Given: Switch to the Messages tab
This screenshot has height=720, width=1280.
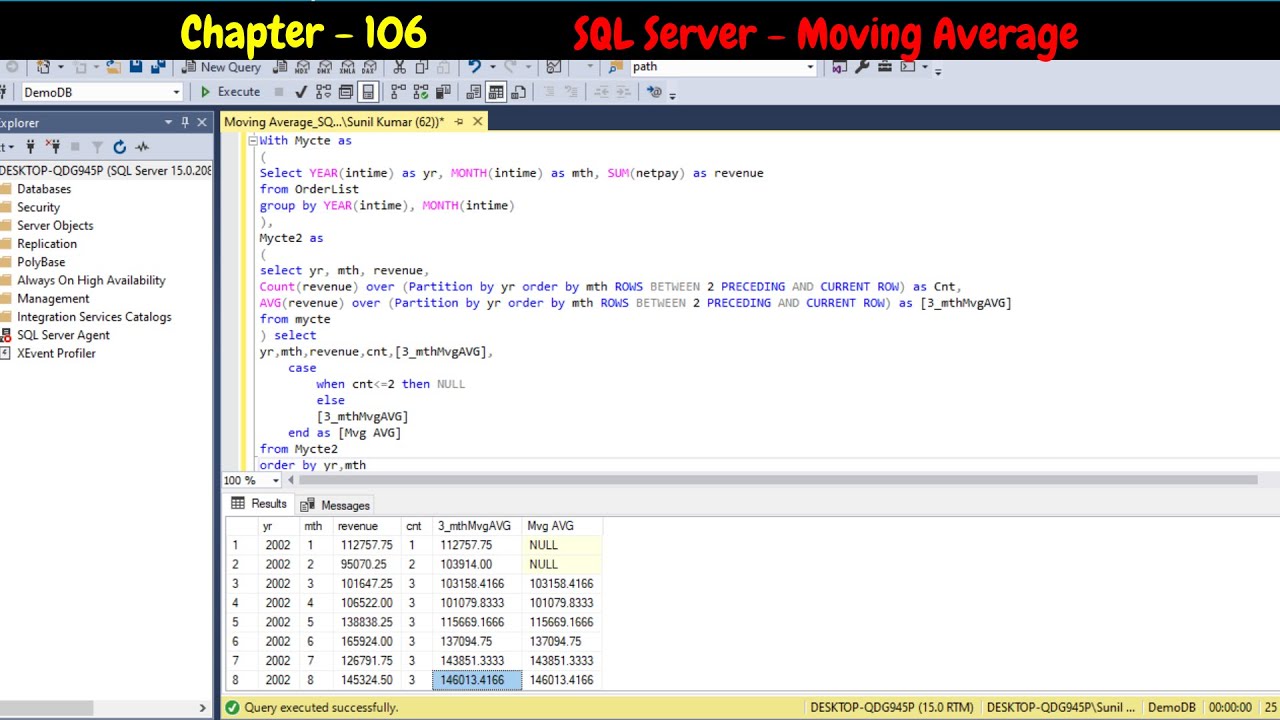Looking at the screenshot, I should 335,505.
